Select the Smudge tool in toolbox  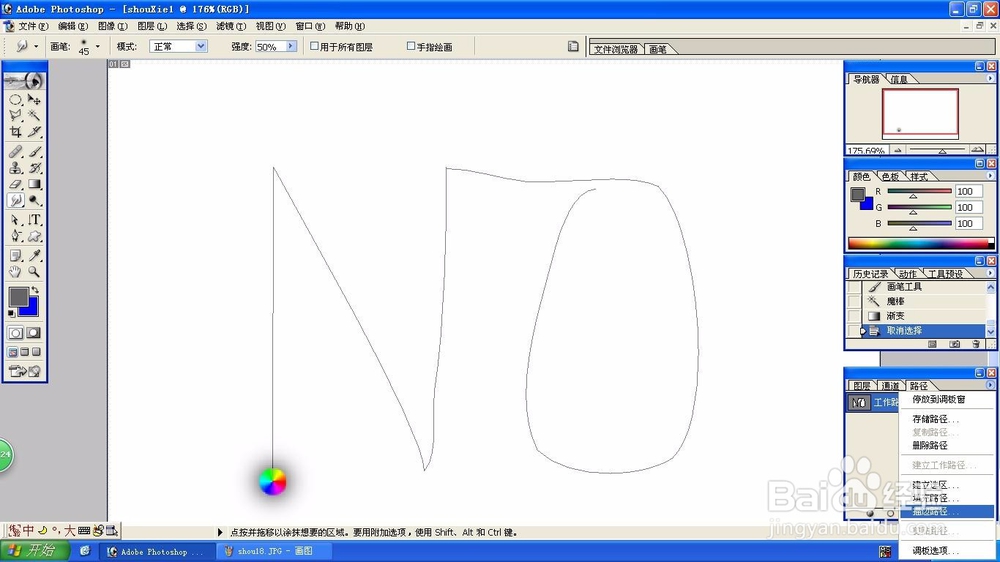[15, 200]
